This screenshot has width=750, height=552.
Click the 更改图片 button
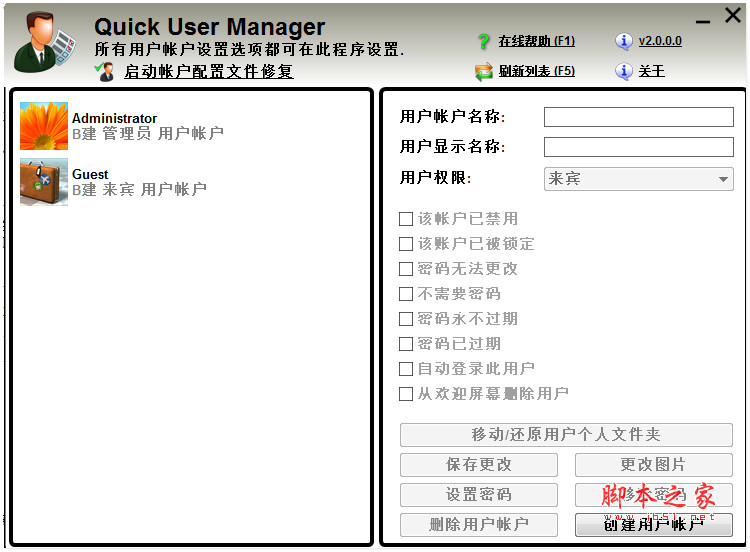tap(654, 465)
